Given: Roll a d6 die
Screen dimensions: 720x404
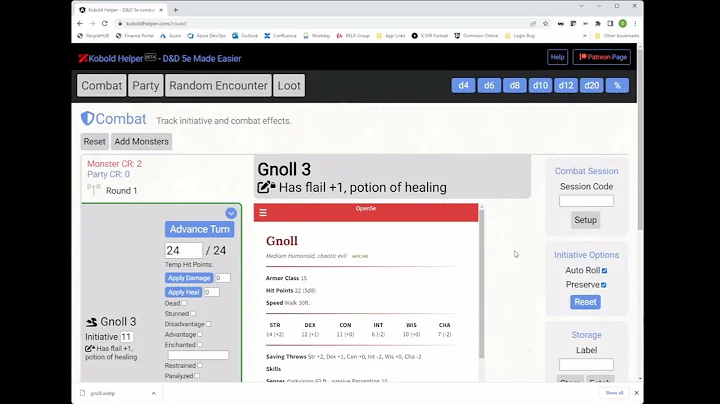Looking at the screenshot, I should pos(489,85).
